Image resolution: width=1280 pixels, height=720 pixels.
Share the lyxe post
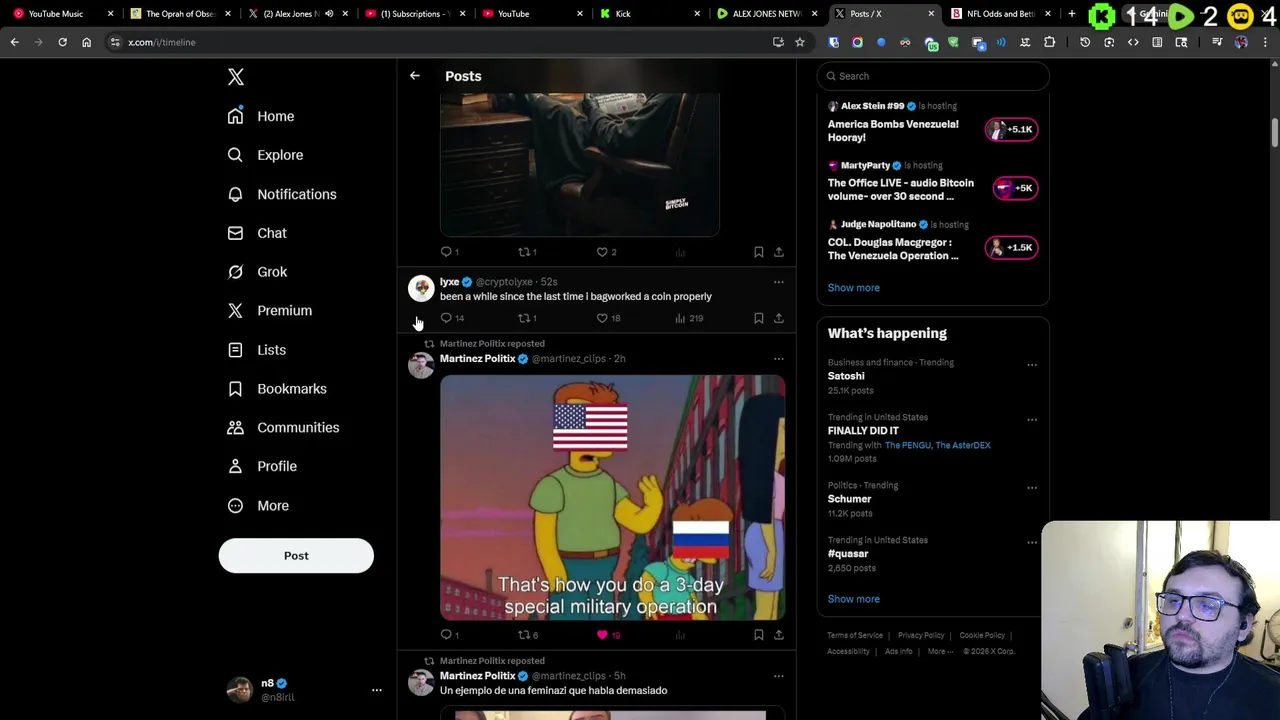[778, 318]
